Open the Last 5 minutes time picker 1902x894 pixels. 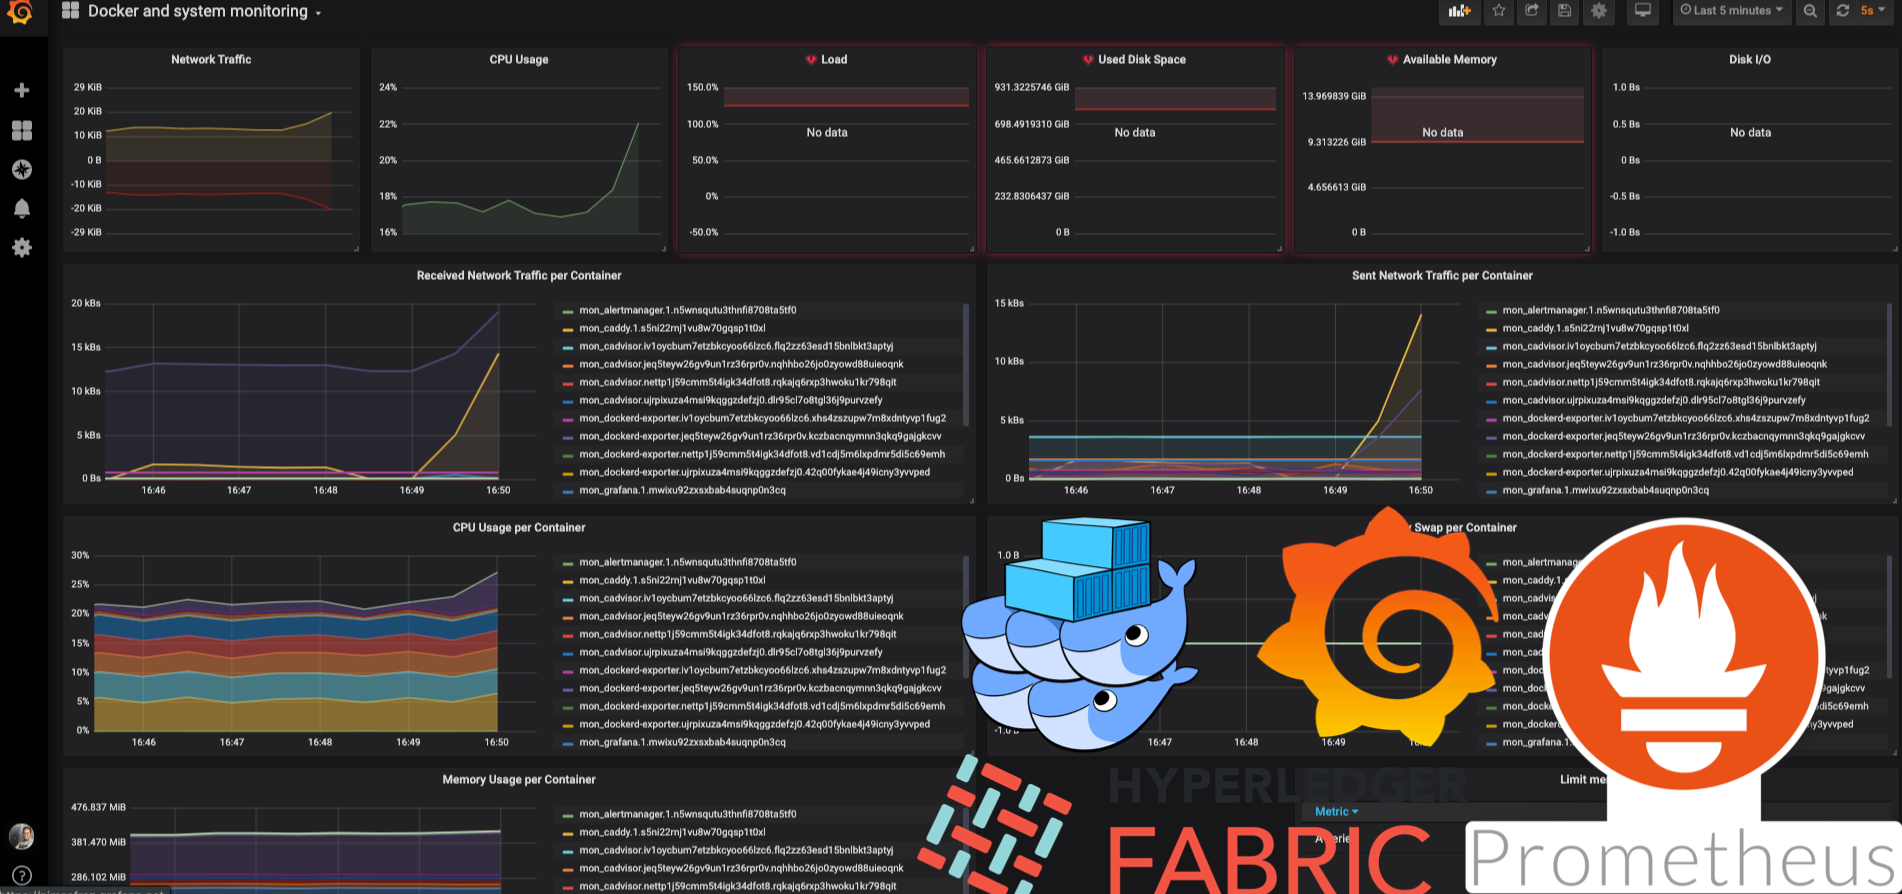[x=1731, y=11]
